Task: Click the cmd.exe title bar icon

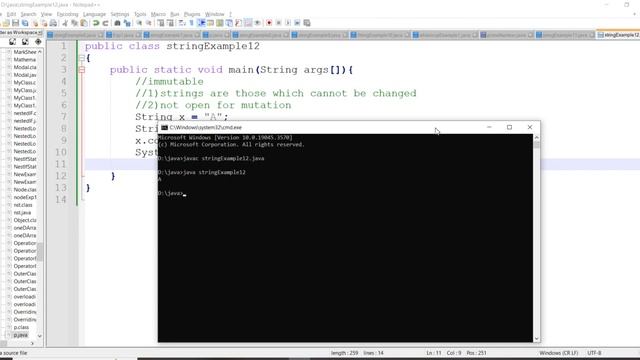Action: click(164, 127)
